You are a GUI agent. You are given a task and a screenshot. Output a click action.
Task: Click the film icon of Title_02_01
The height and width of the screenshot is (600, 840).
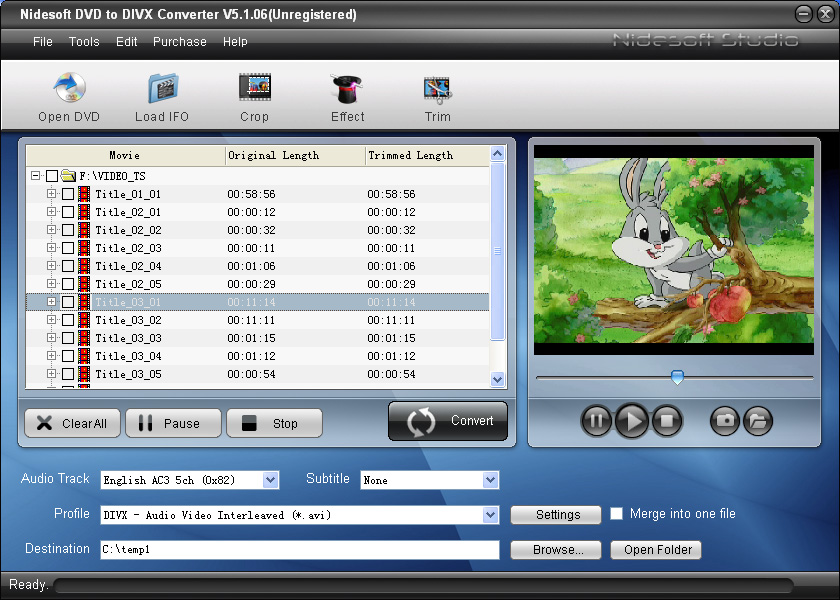pos(84,212)
